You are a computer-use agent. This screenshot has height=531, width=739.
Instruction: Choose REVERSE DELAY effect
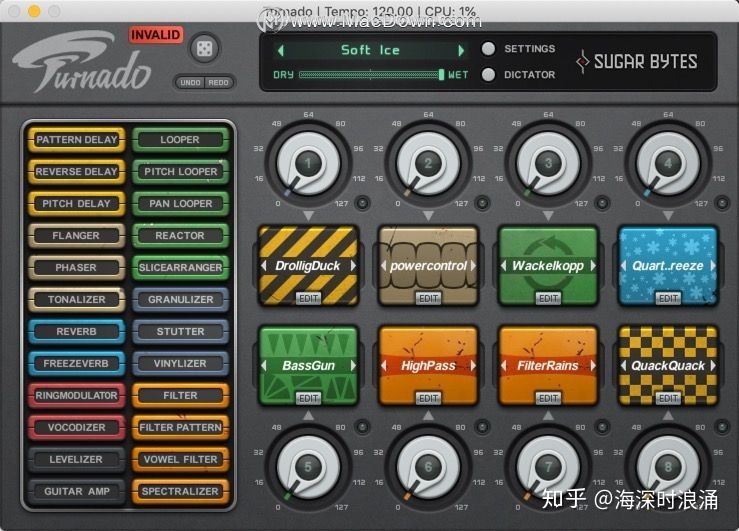click(77, 172)
